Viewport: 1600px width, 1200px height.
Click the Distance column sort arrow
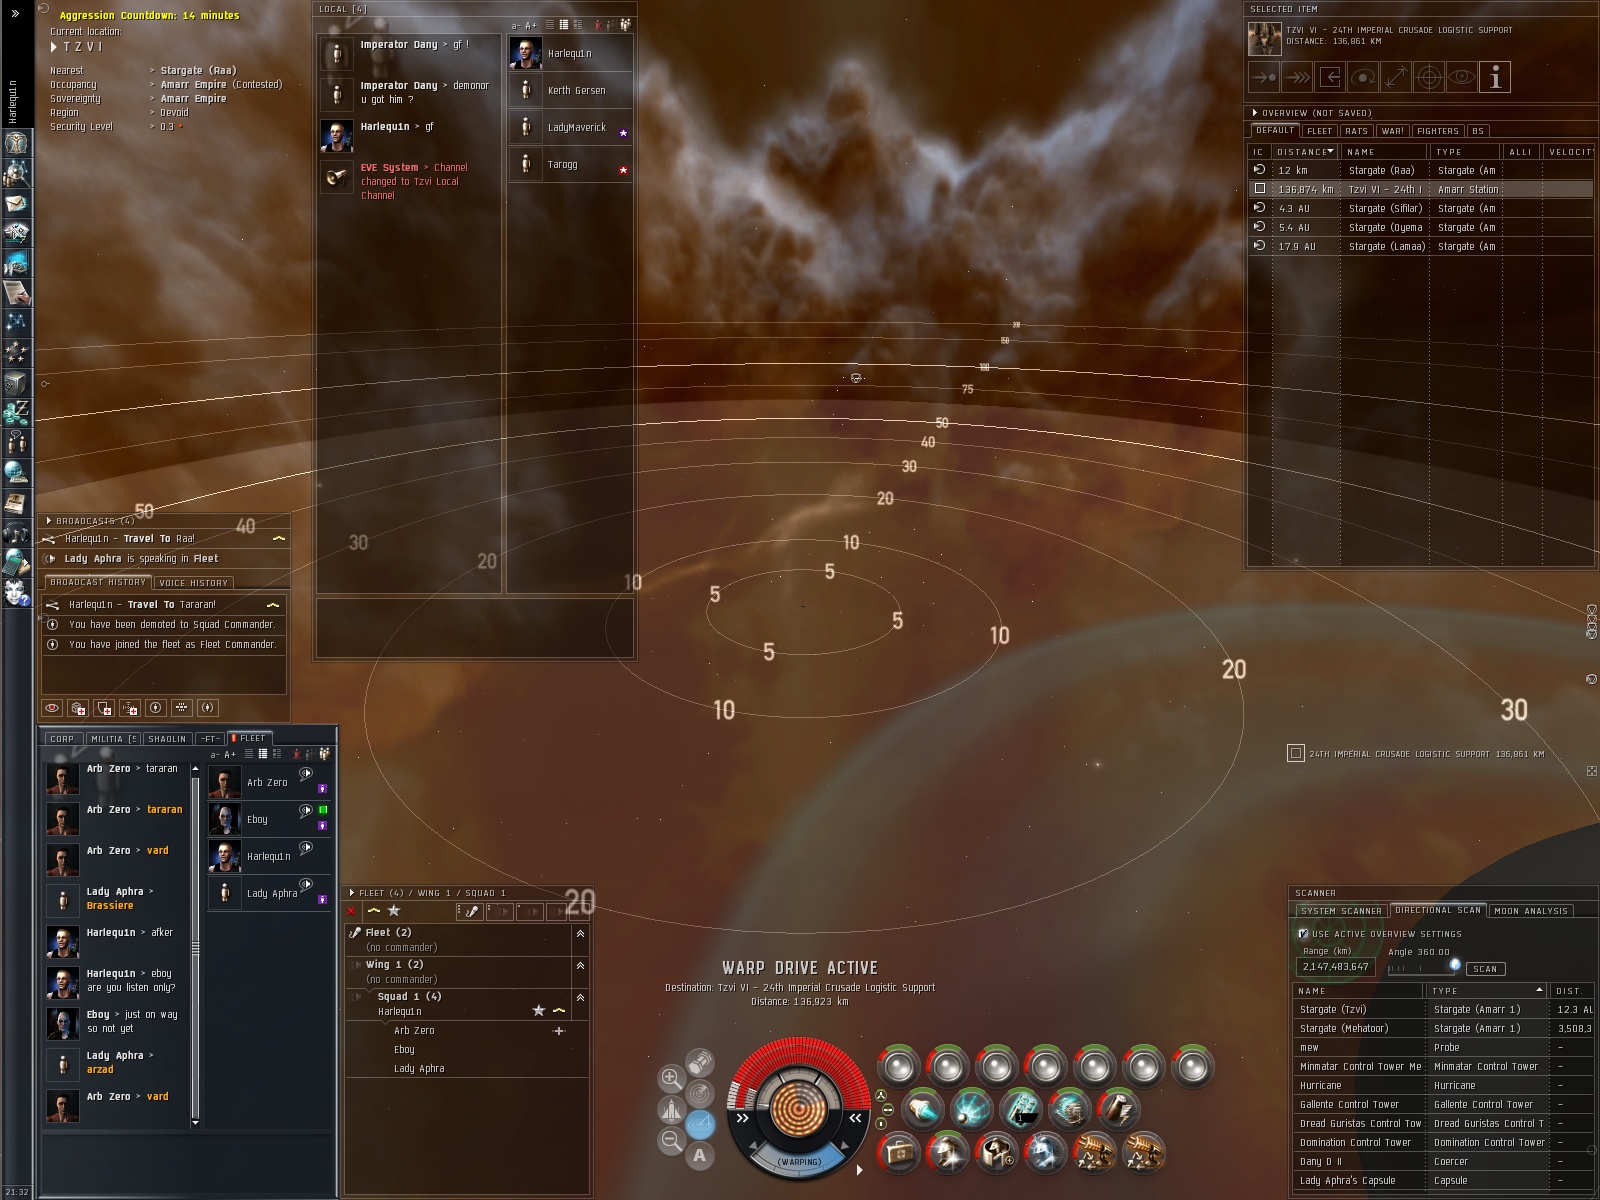click(1330, 151)
